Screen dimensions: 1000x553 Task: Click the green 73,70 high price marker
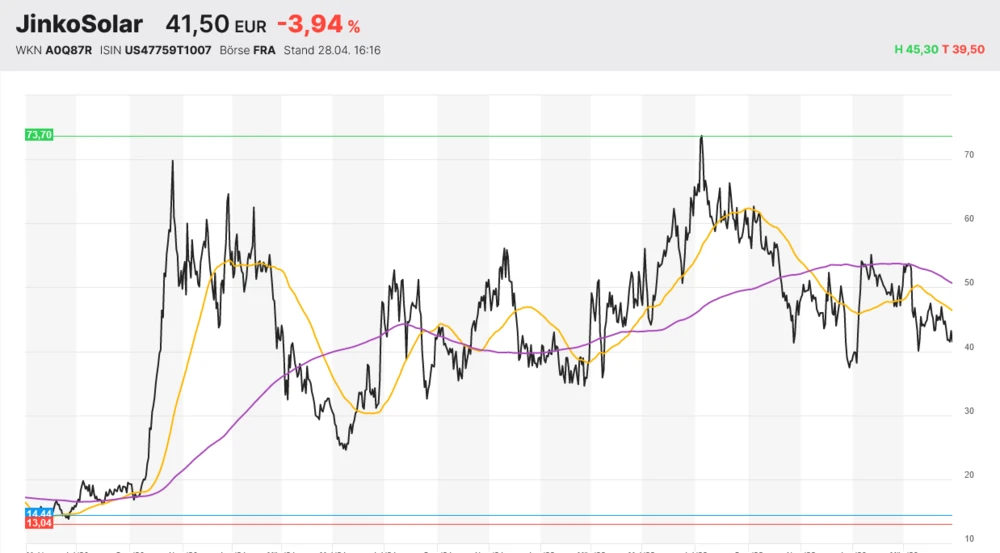(x=38, y=135)
